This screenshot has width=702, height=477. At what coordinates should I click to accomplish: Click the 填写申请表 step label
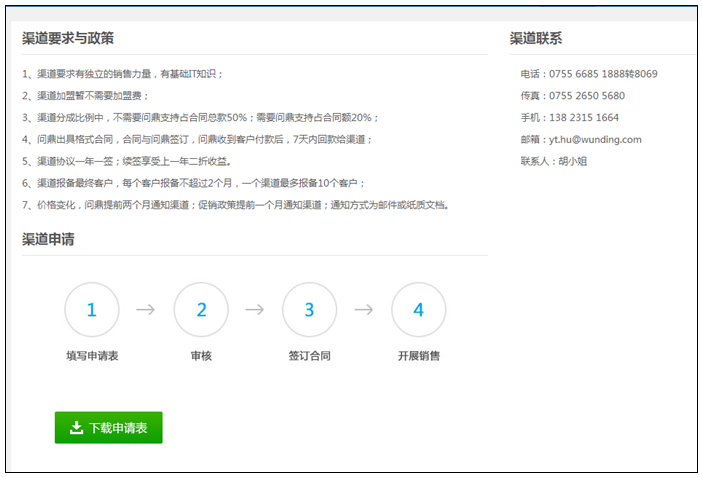point(92,356)
